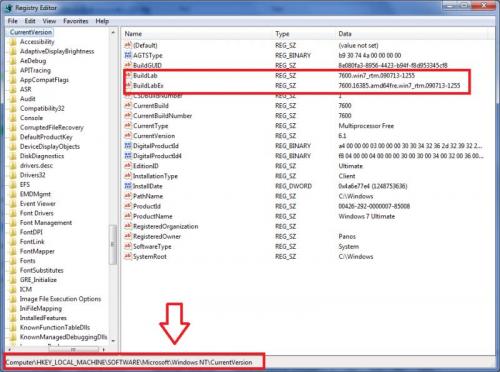The height and width of the screenshot is (372, 500).
Task: Click the tree pane scroll down arrow
Action: 113,341
